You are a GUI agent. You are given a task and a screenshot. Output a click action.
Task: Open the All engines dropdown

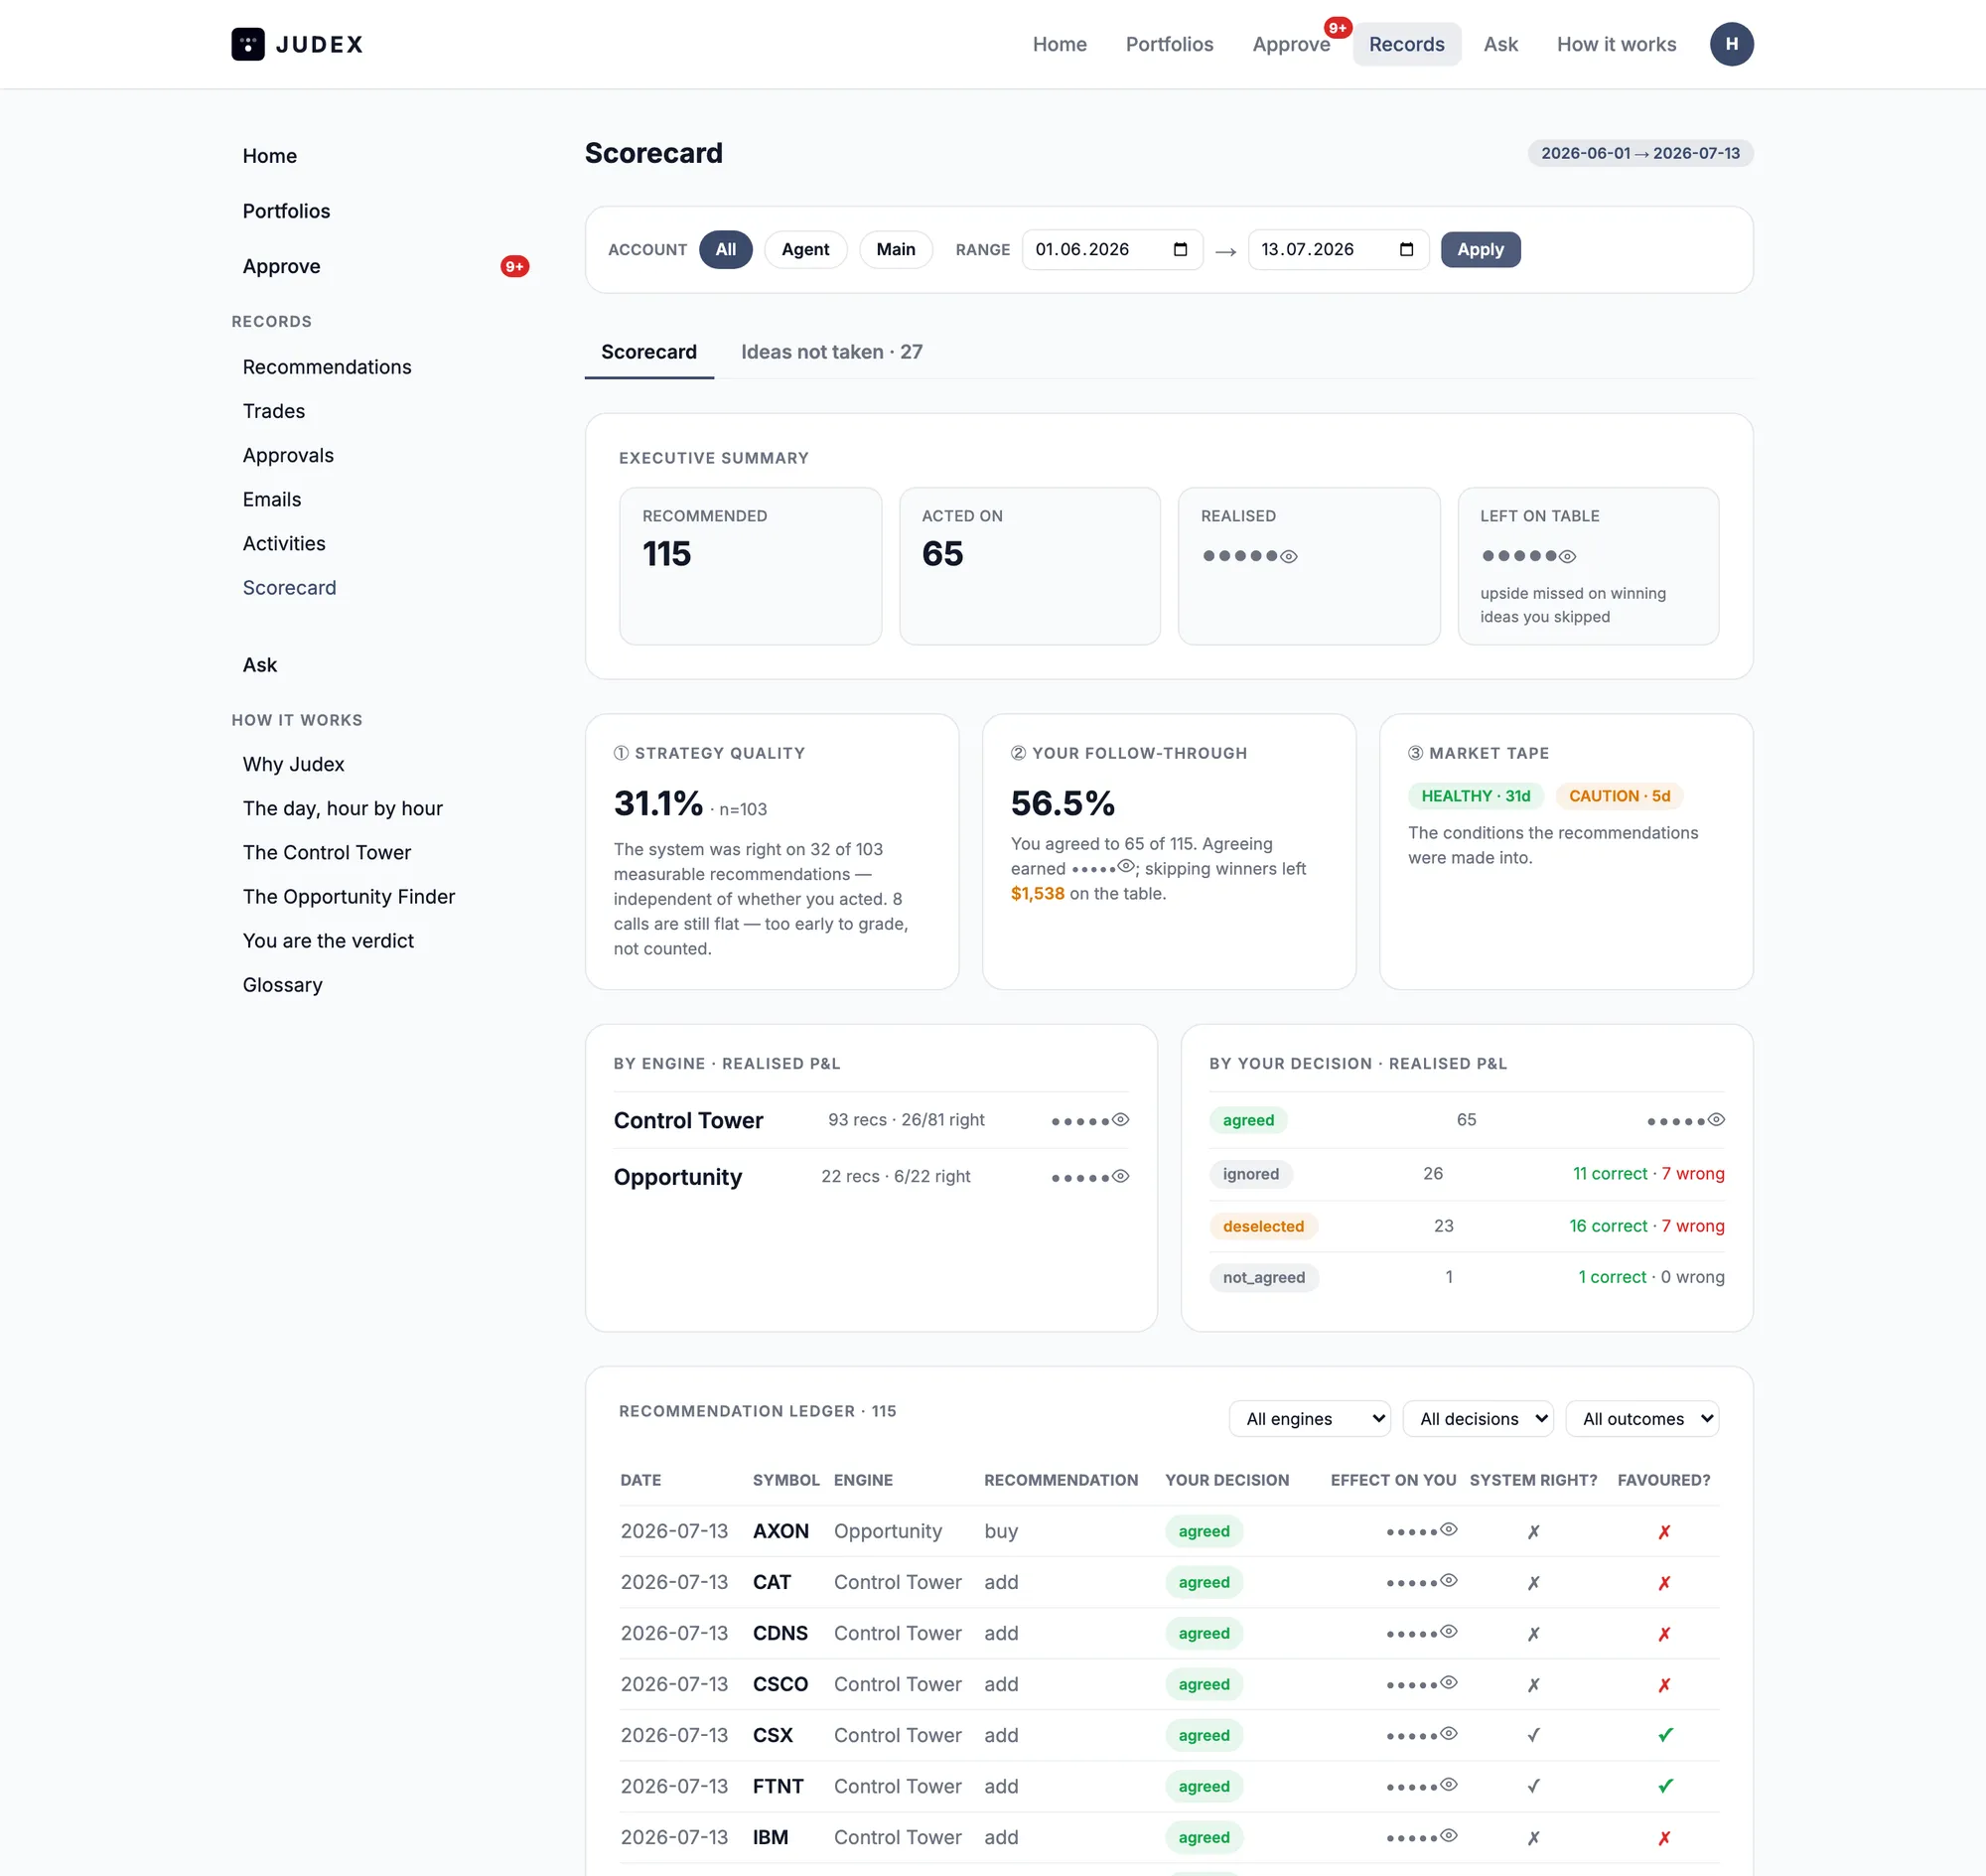(1309, 1418)
